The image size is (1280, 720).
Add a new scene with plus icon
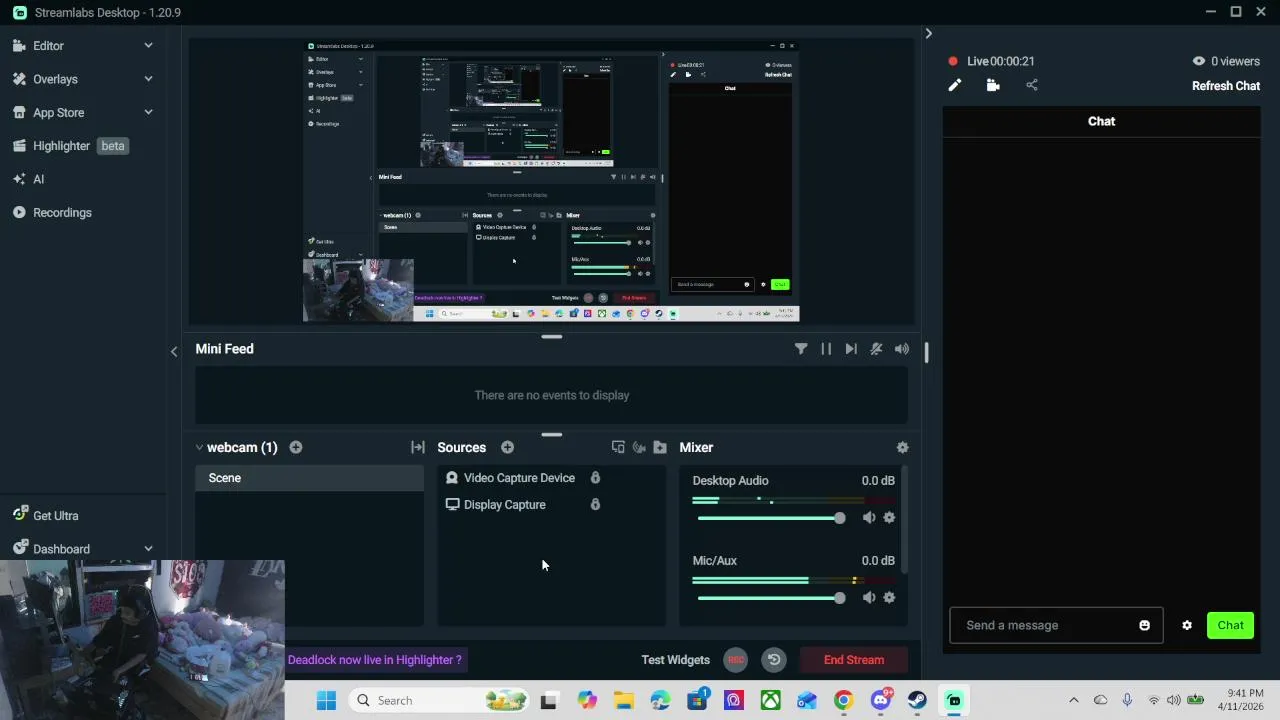point(296,448)
